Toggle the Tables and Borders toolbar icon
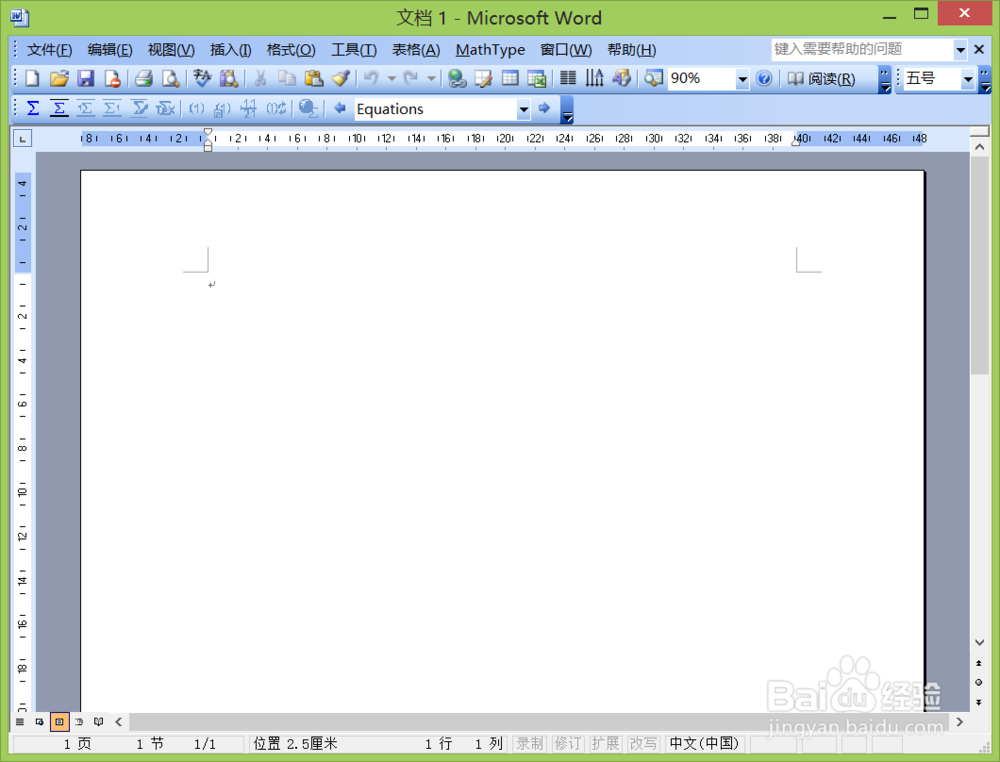 pos(483,78)
